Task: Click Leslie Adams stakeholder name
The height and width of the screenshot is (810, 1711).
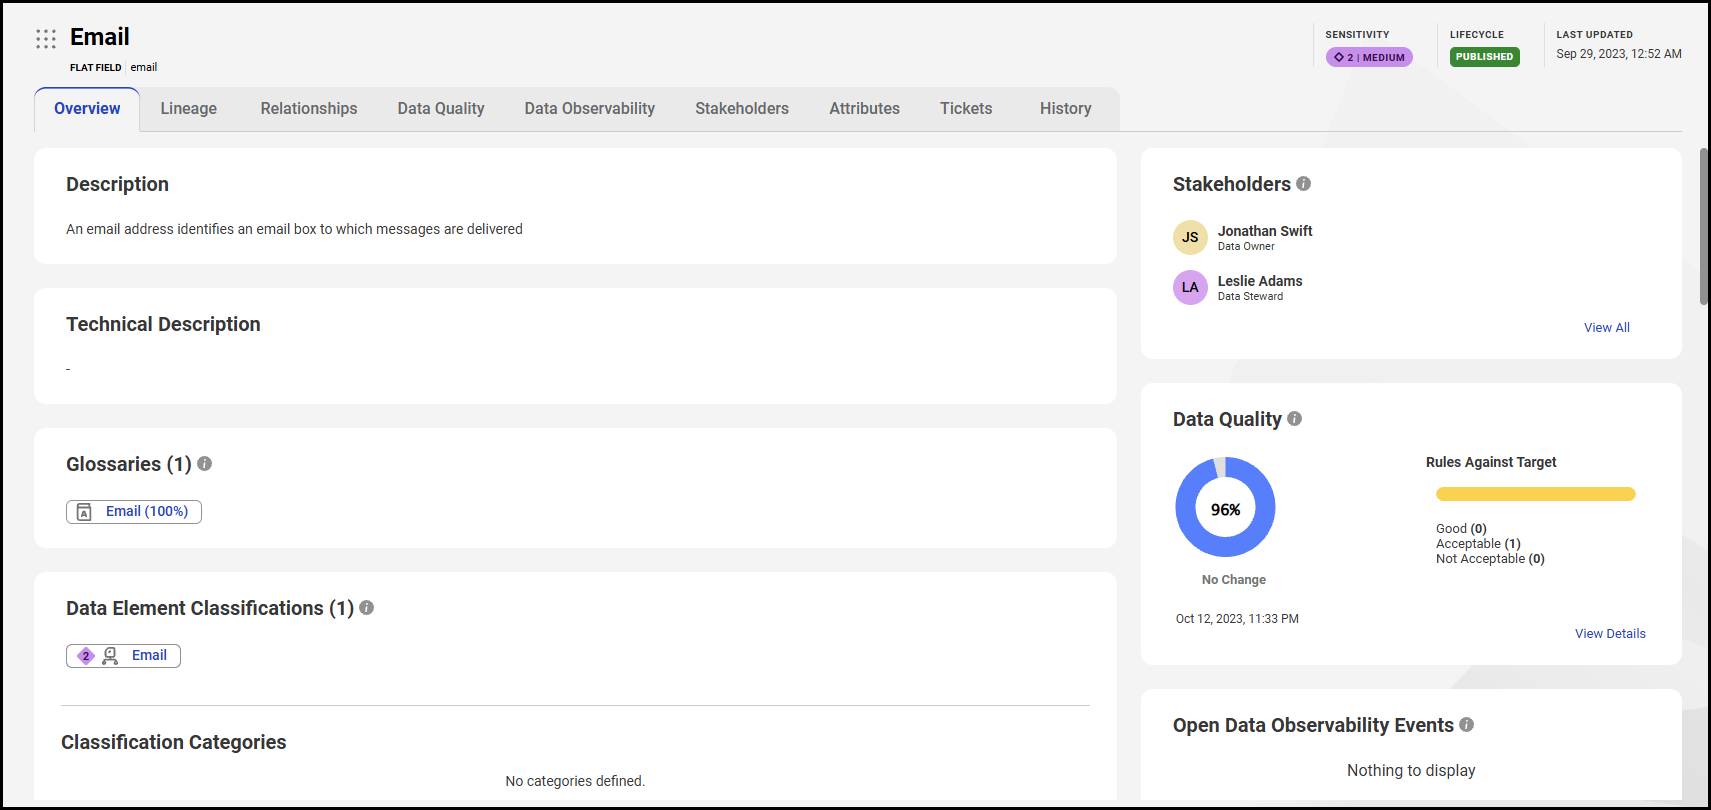Action: pos(1260,281)
